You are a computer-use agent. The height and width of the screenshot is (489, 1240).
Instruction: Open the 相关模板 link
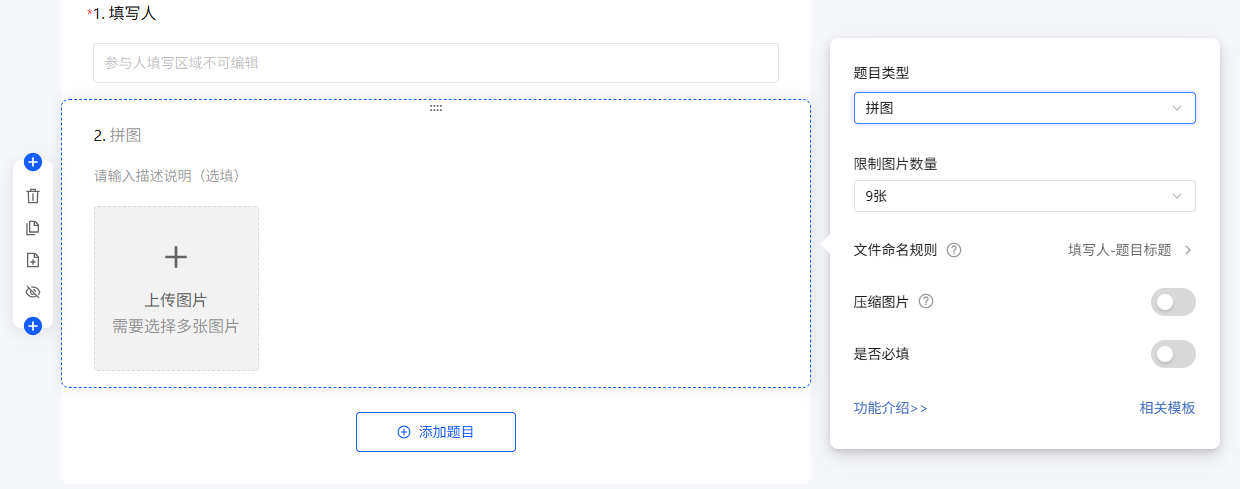[1167, 408]
